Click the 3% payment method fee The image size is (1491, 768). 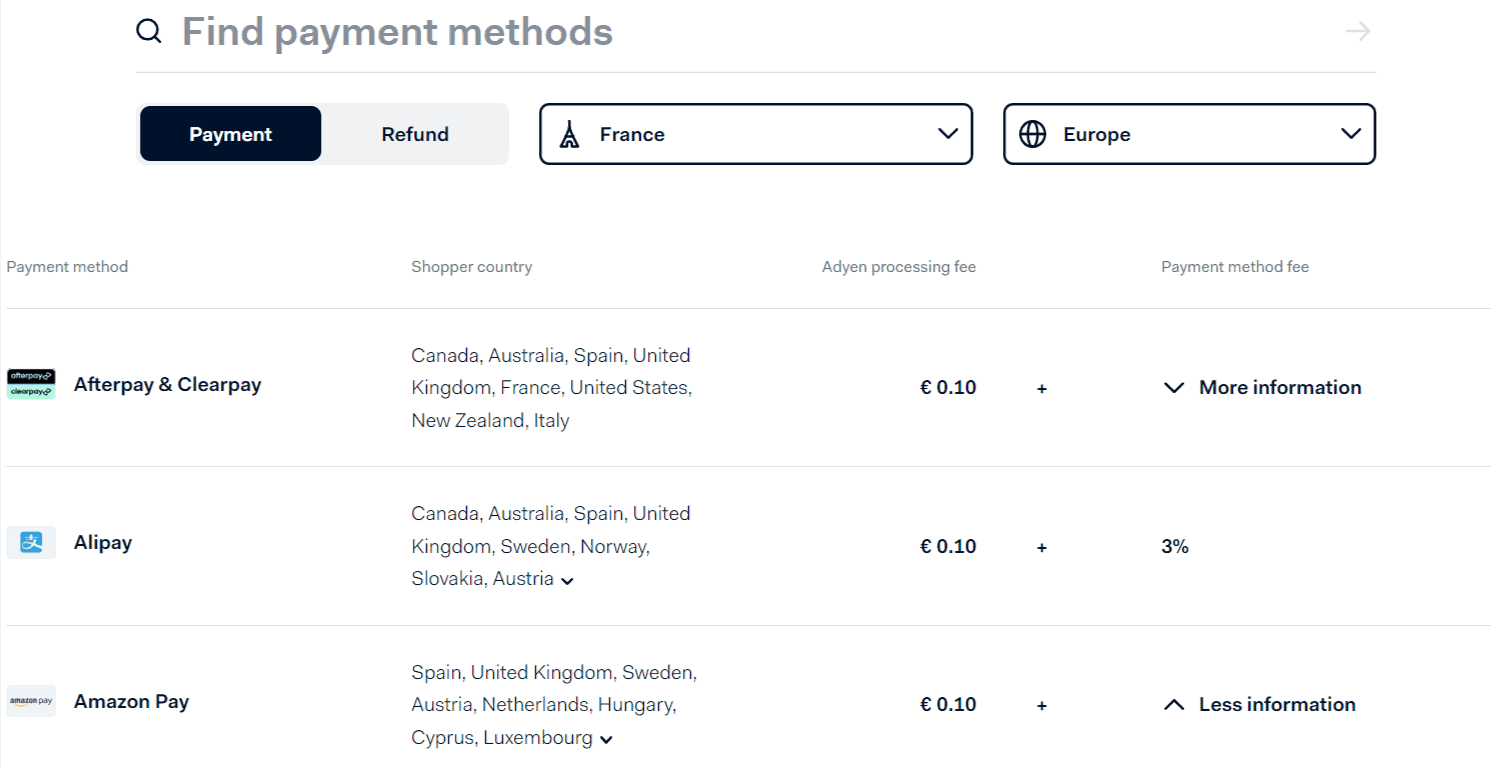(1174, 546)
